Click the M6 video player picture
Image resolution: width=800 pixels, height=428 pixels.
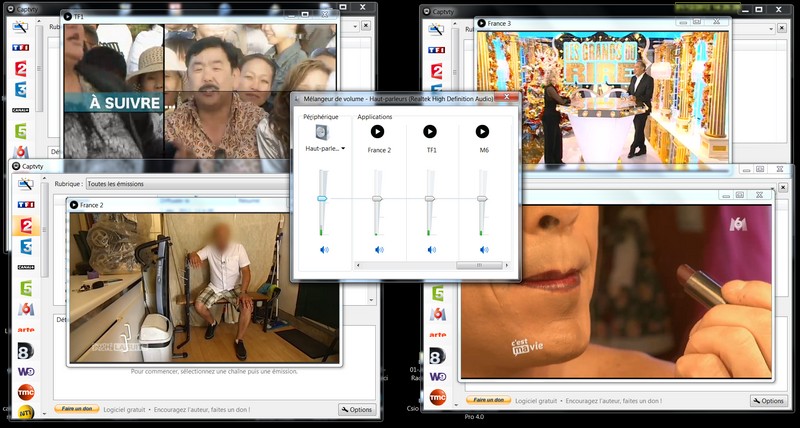616,291
